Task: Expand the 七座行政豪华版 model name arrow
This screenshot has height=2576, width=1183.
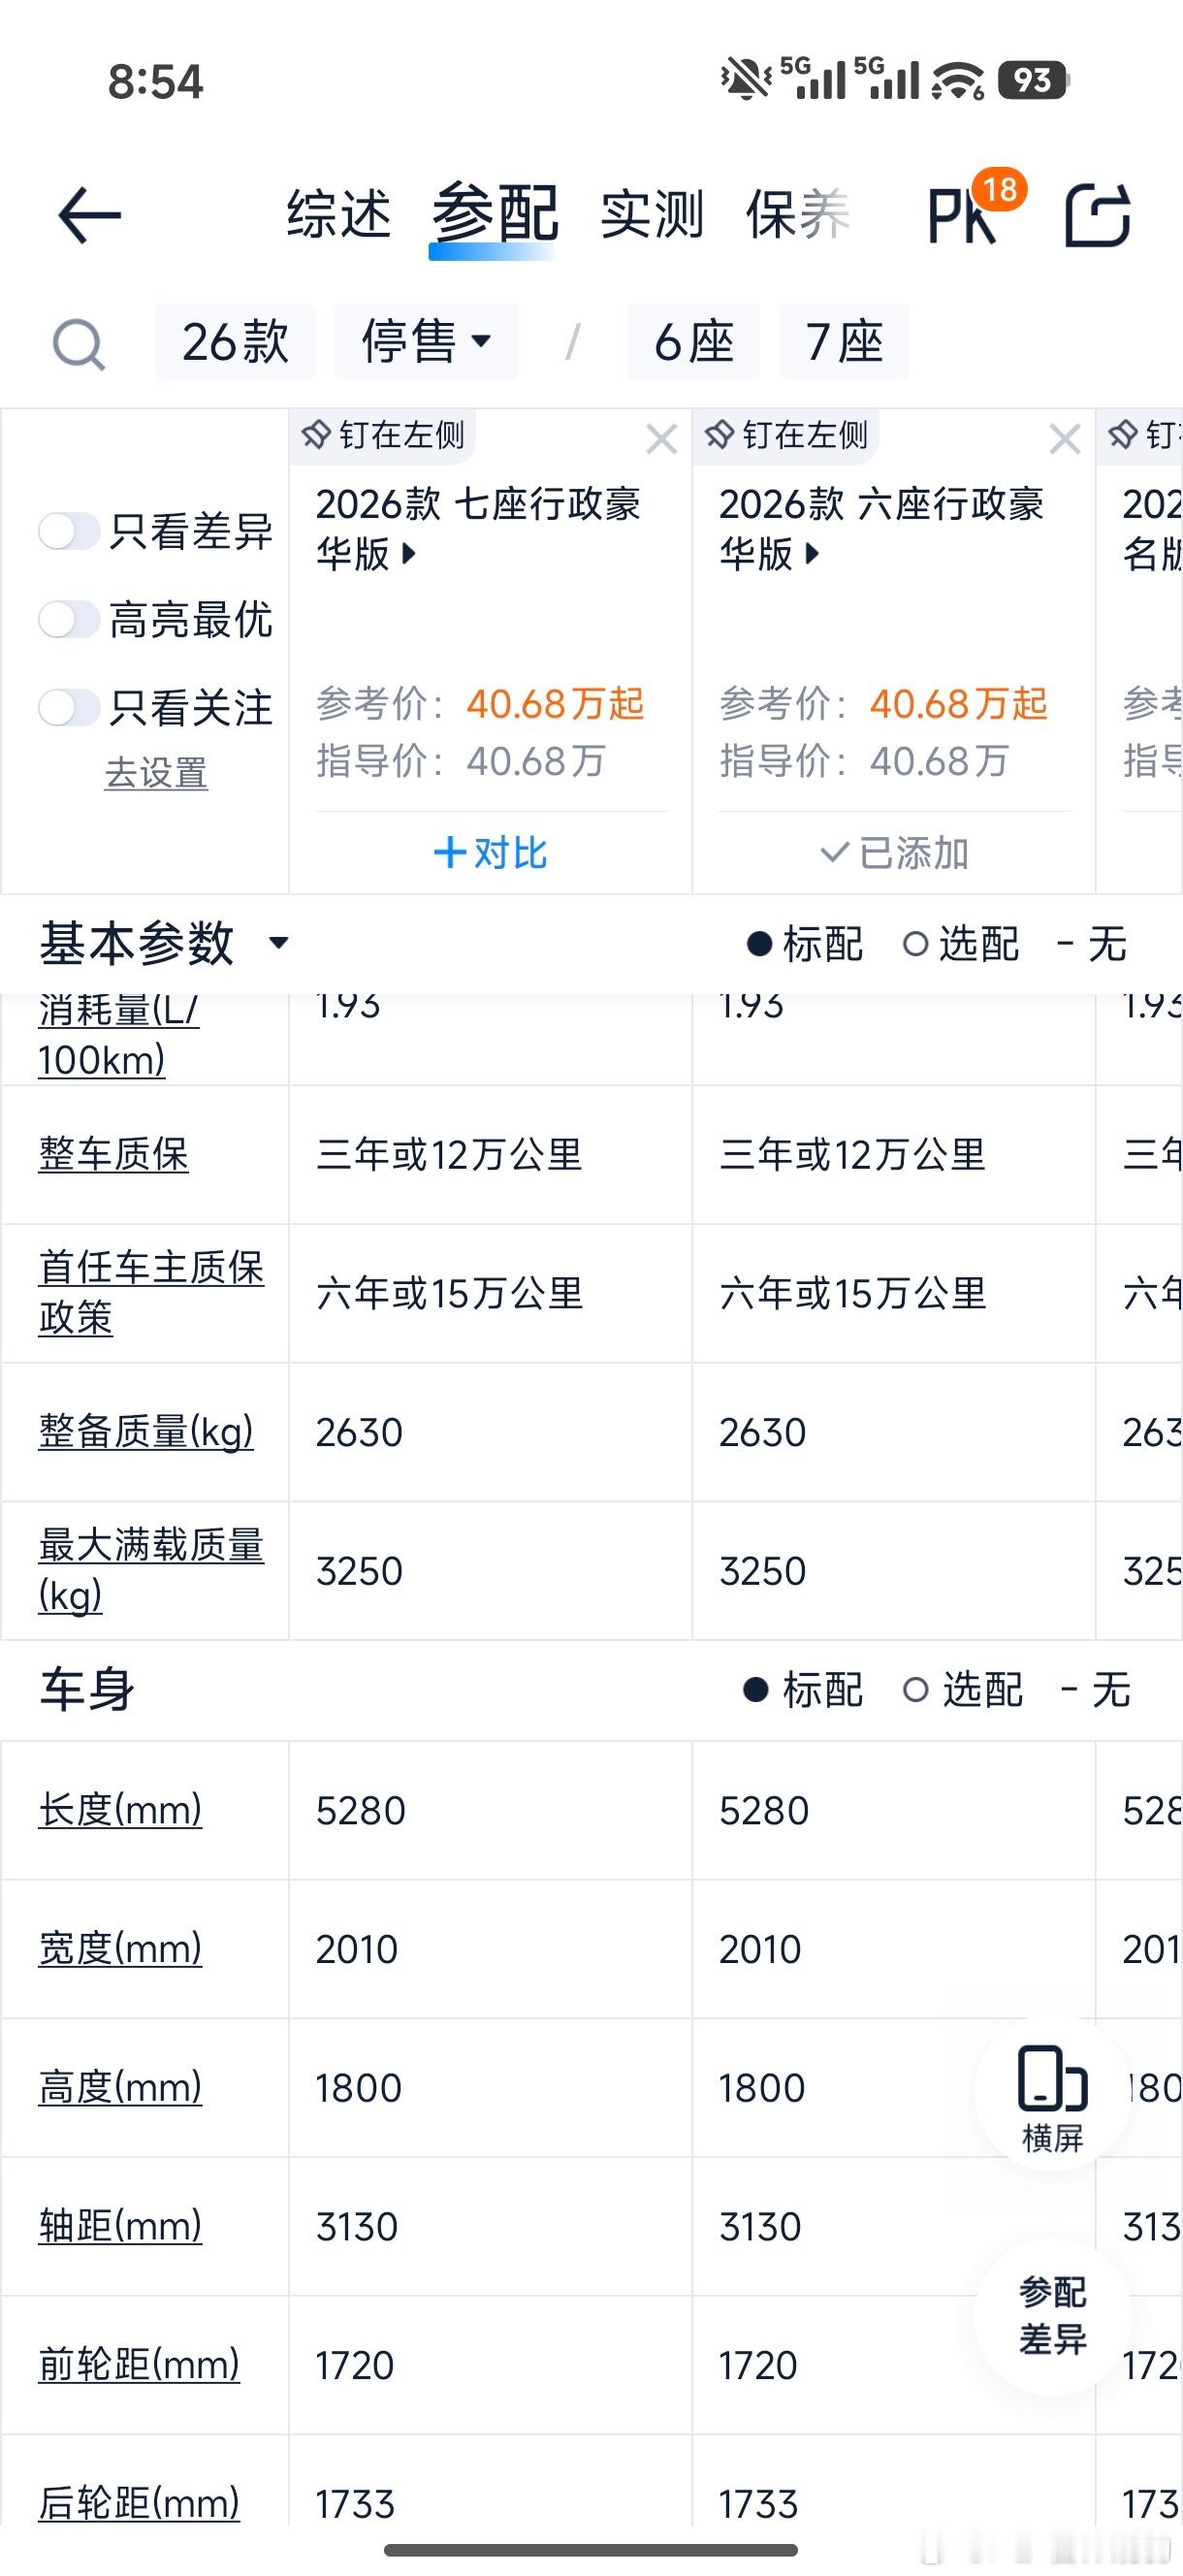Action: pyautogui.click(x=408, y=553)
